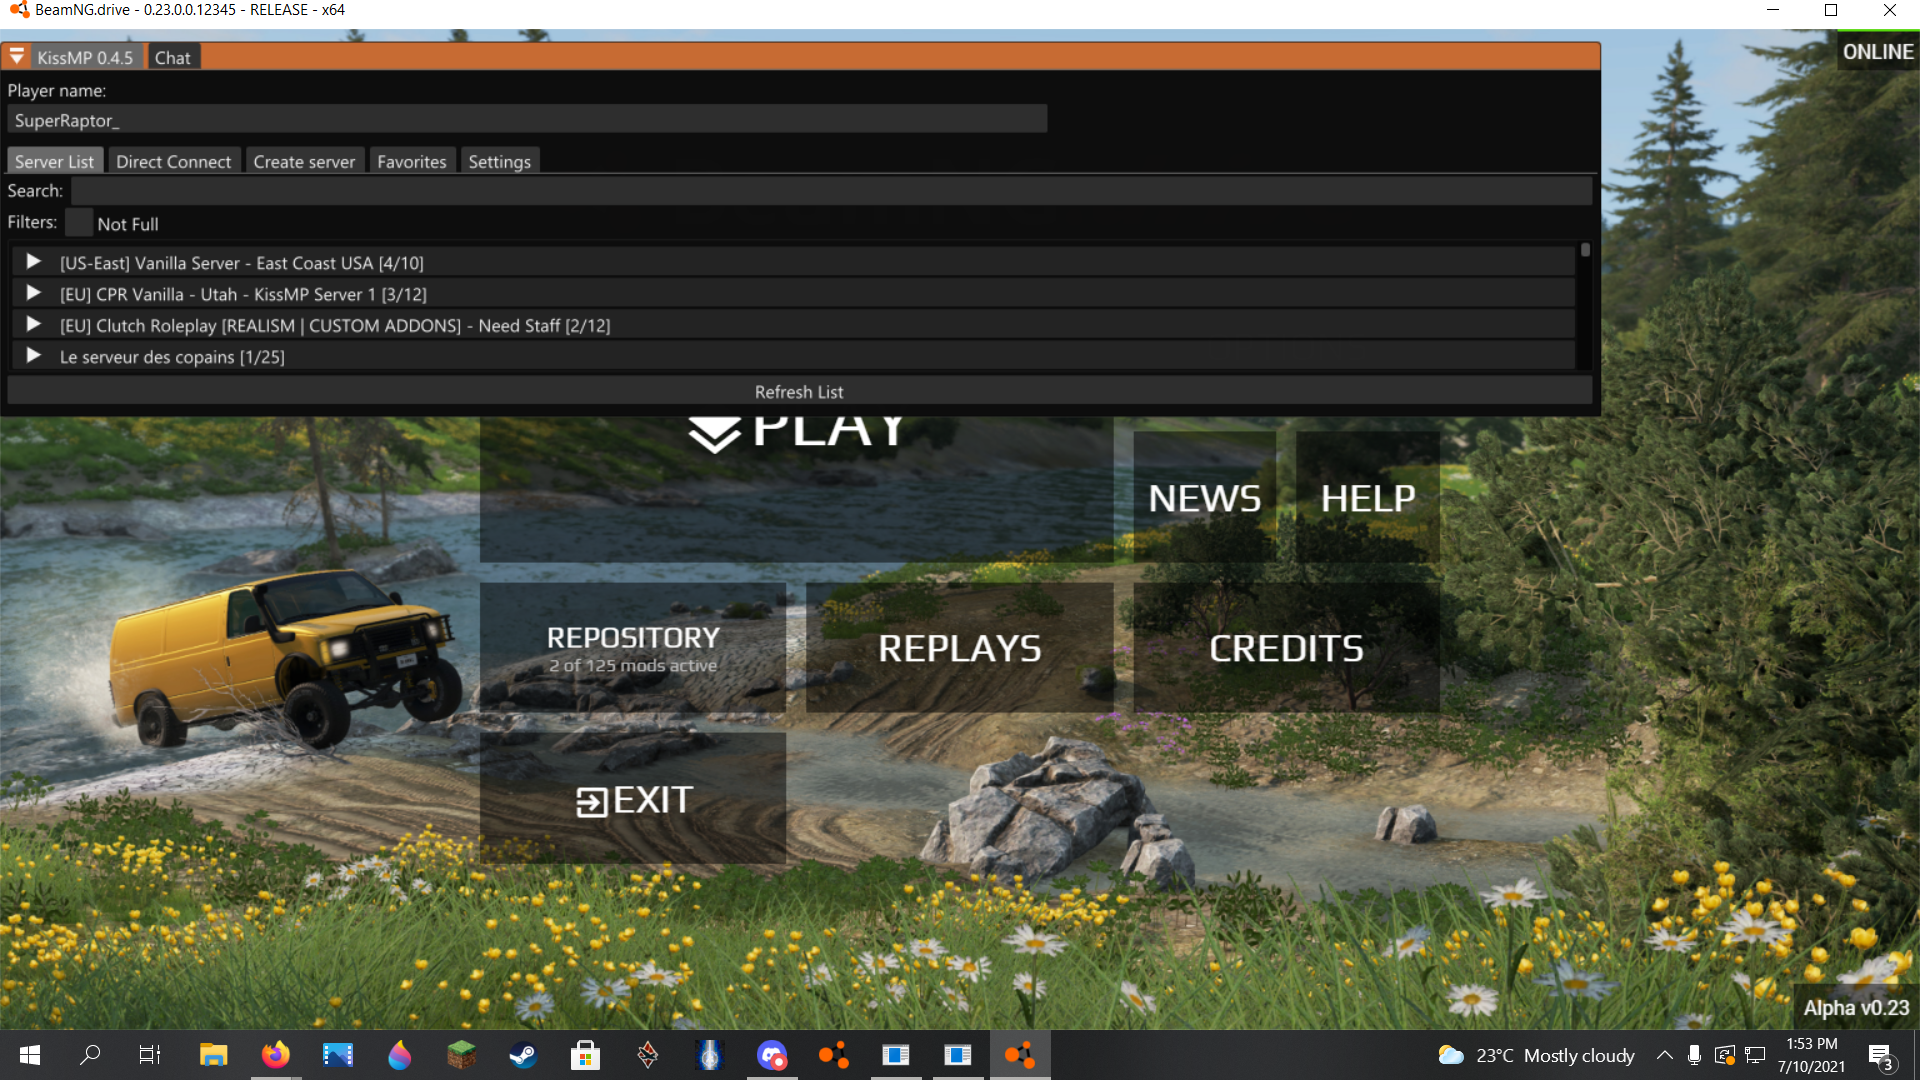Switch to first blue window app in taskbar

[x=895, y=1055]
